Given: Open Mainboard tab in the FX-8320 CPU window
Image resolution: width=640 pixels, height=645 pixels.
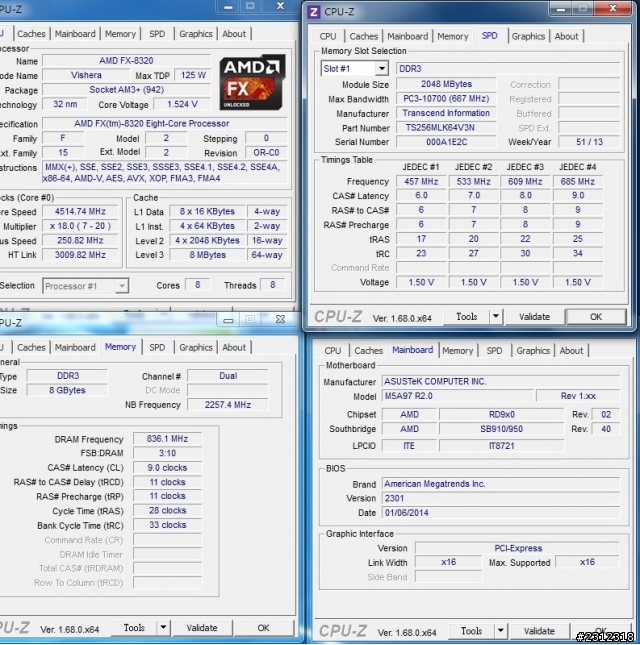Looking at the screenshot, I should [x=75, y=34].
